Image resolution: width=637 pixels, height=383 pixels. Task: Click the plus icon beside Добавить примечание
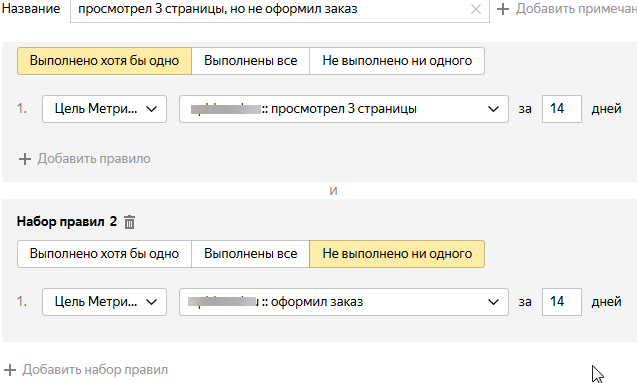pyautogui.click(x=503, y=9)
